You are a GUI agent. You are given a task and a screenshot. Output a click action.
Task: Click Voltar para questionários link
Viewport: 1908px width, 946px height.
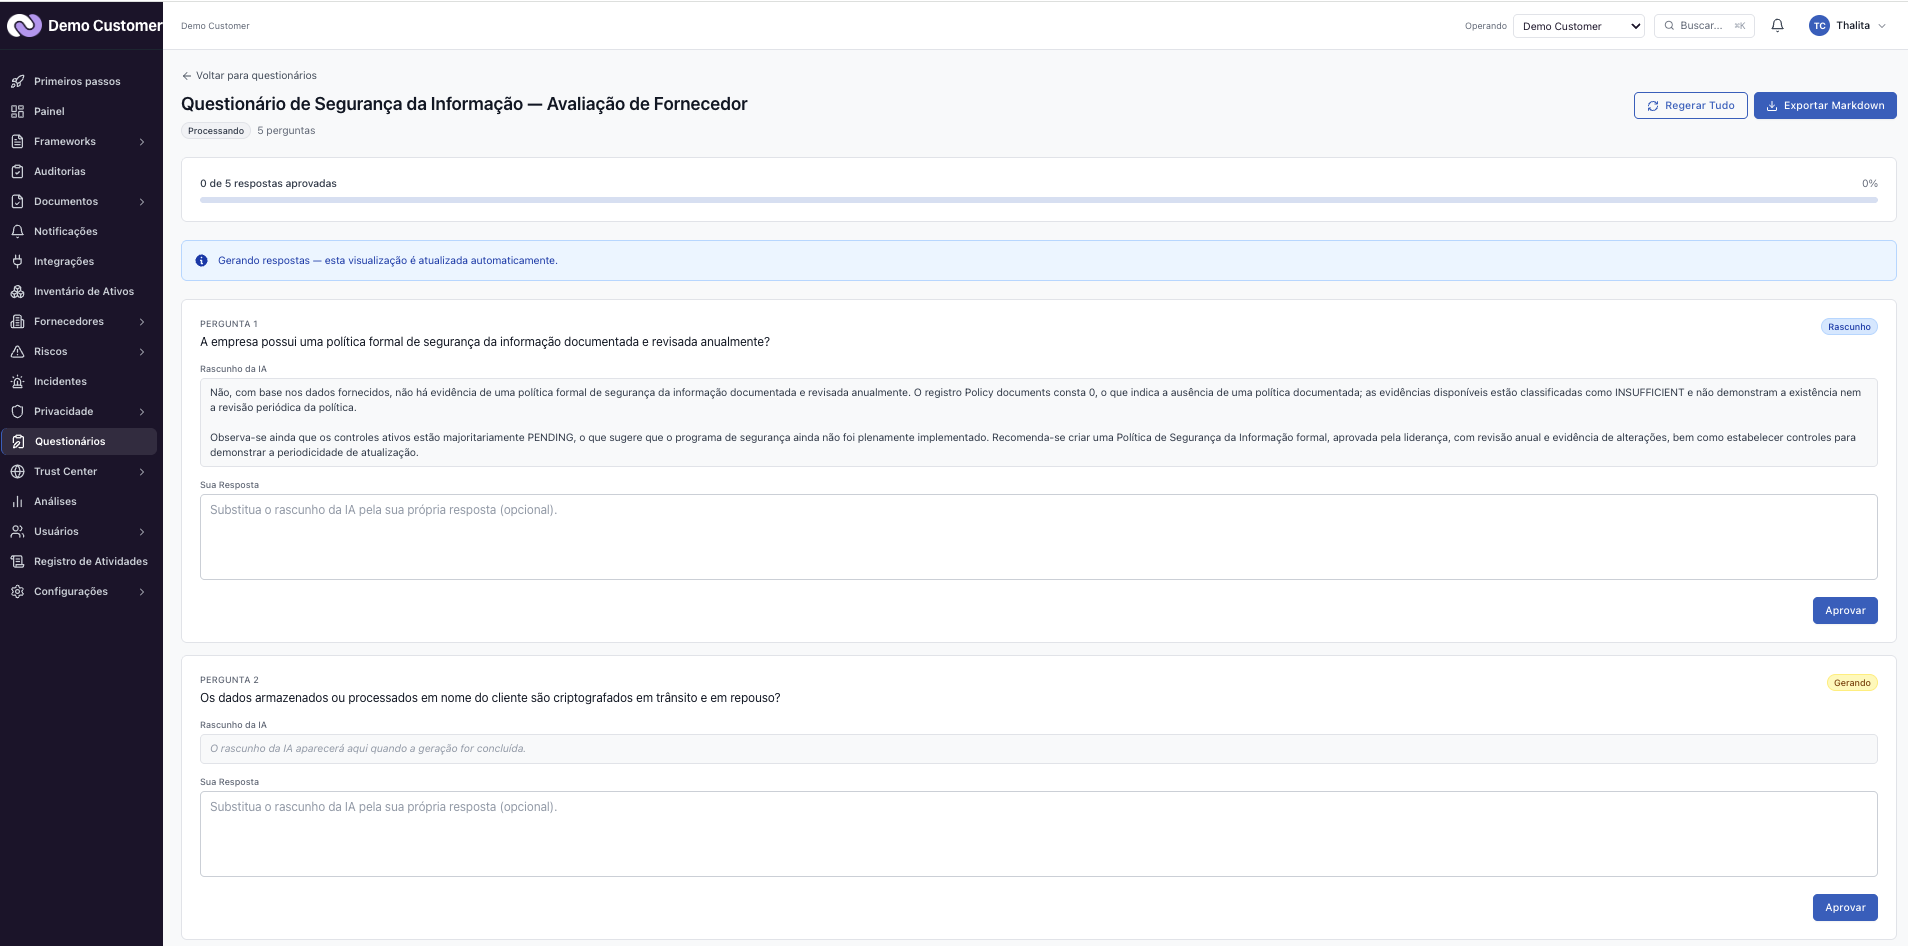(249, 75)
